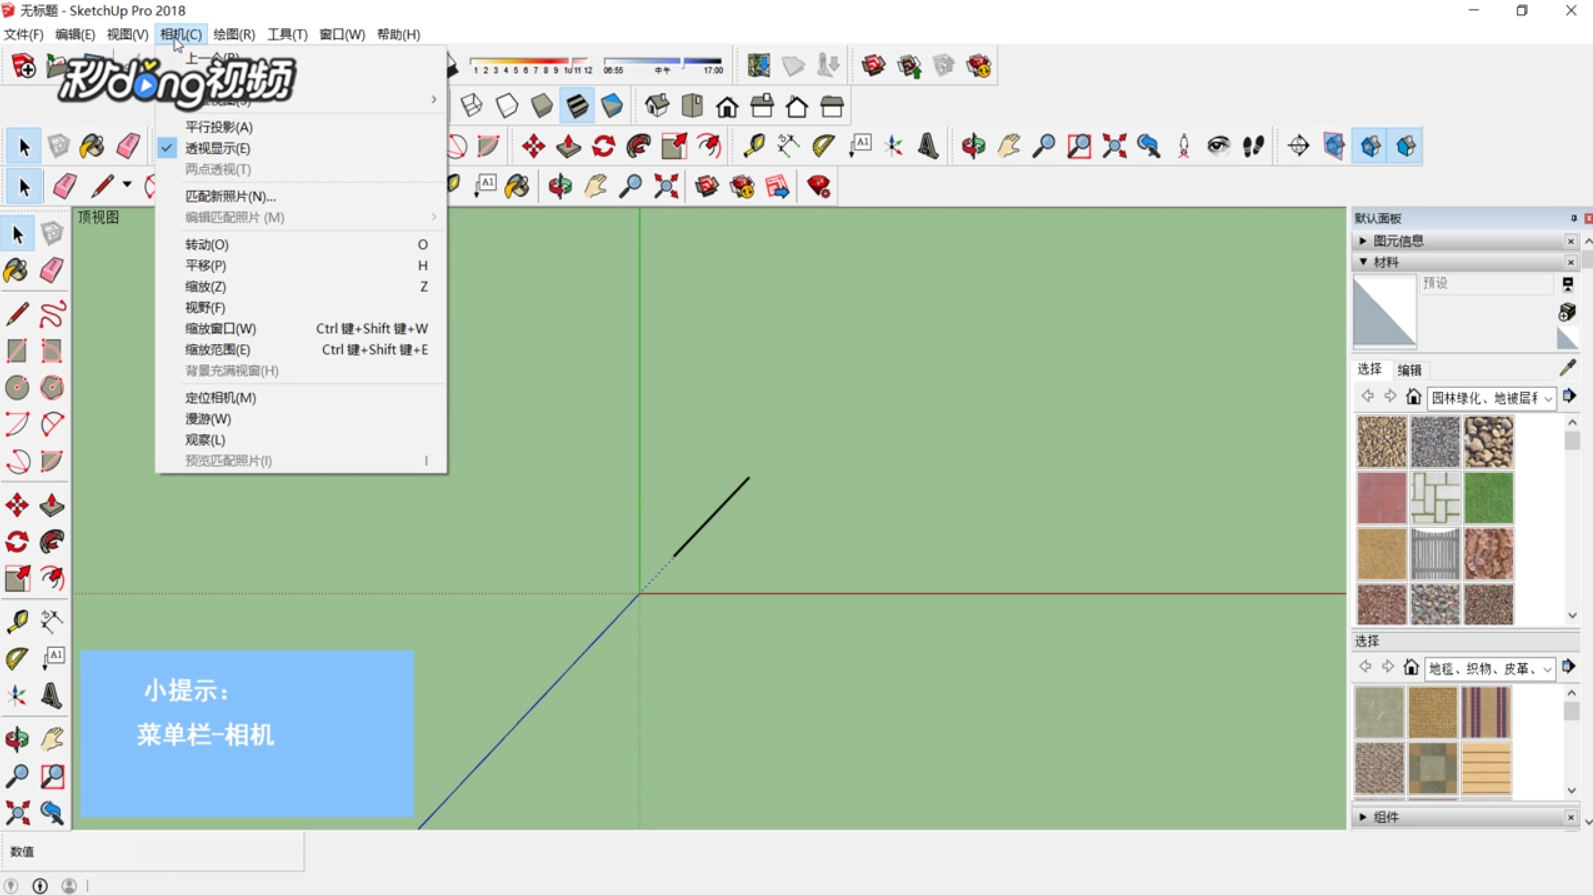Select the Paint Bucket tool in left toolbar
The height and width of the screenshot is (895, 1593).
(x=17, y=270)
